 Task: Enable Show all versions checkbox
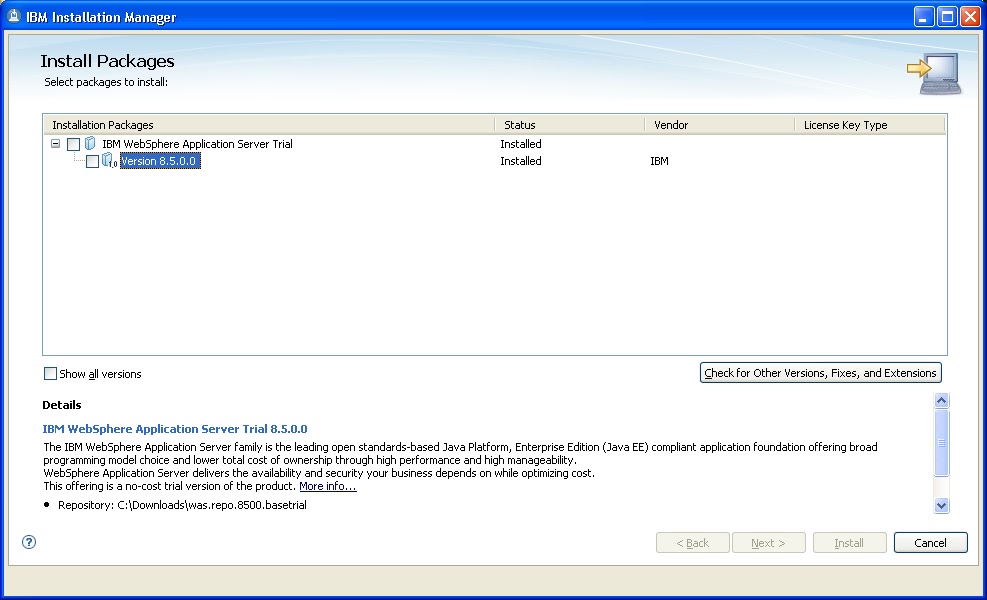pyautogui.click(x=50, y=373)
